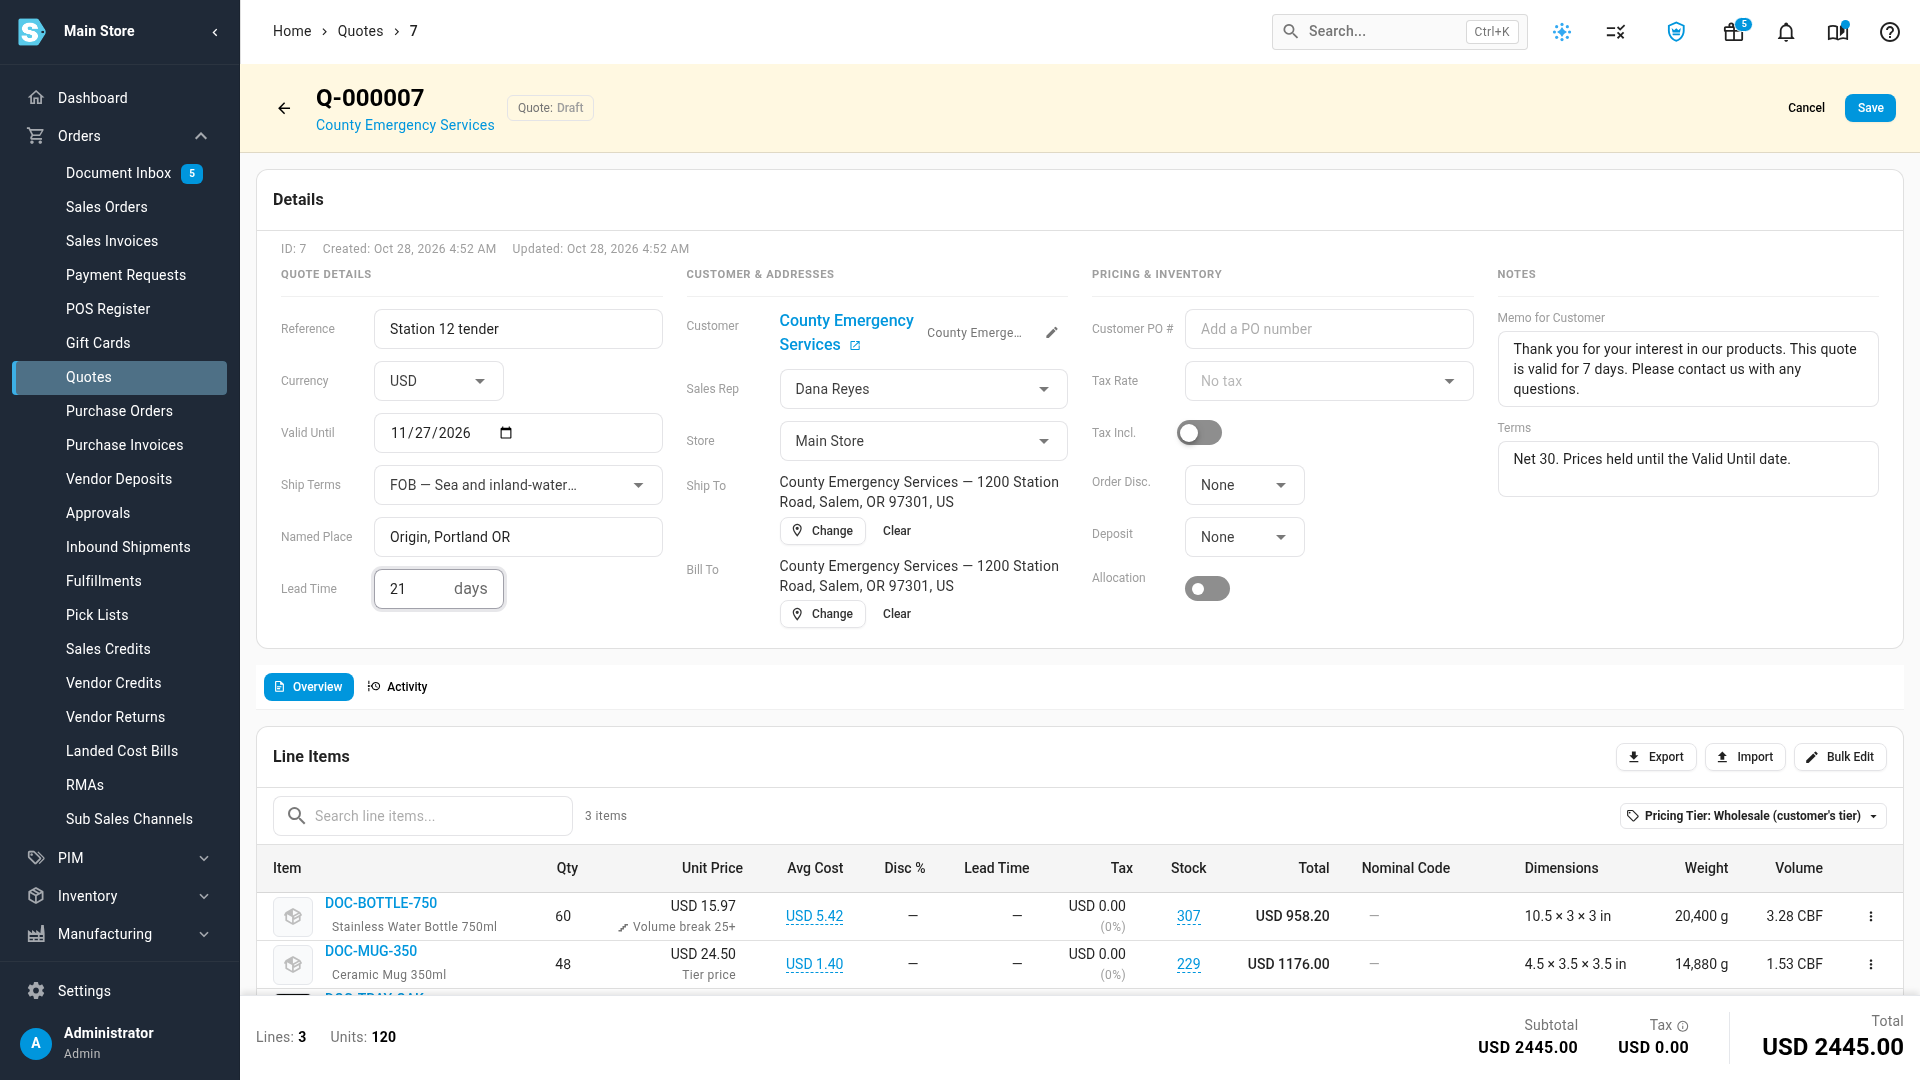Select the Overview tab

(x=309, y=687)
